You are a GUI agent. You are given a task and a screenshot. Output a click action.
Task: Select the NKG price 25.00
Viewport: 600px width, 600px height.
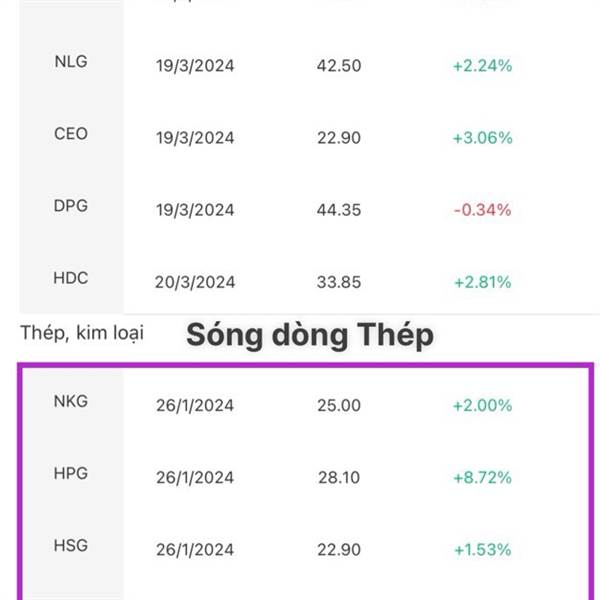coord(337,405)
